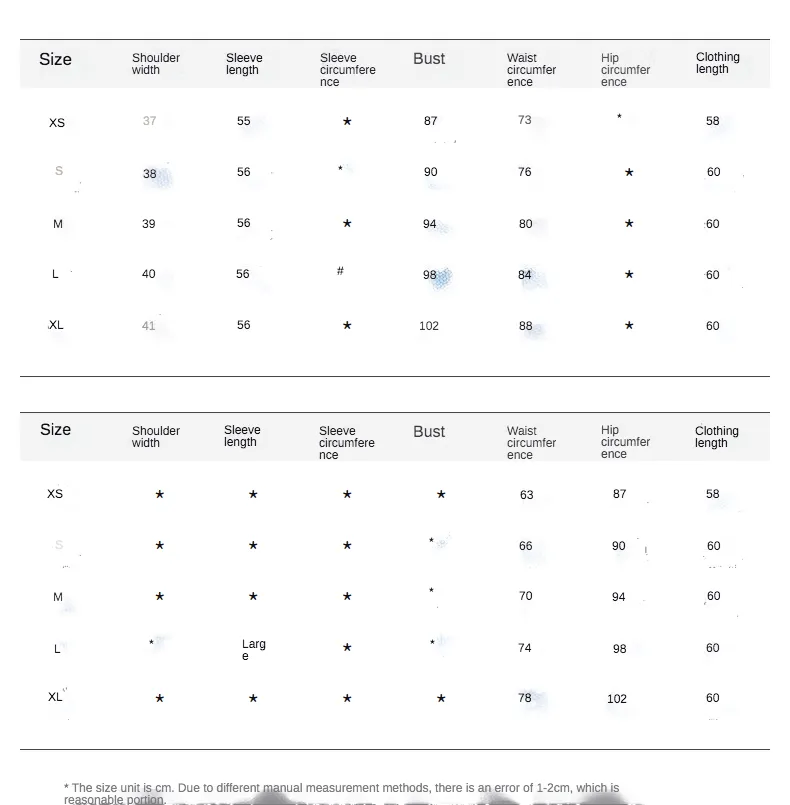Click the 'Clothing length' header in the bottom table
Image resolution: width=790 pixels, height=805 pixels.
click(717, 437)
